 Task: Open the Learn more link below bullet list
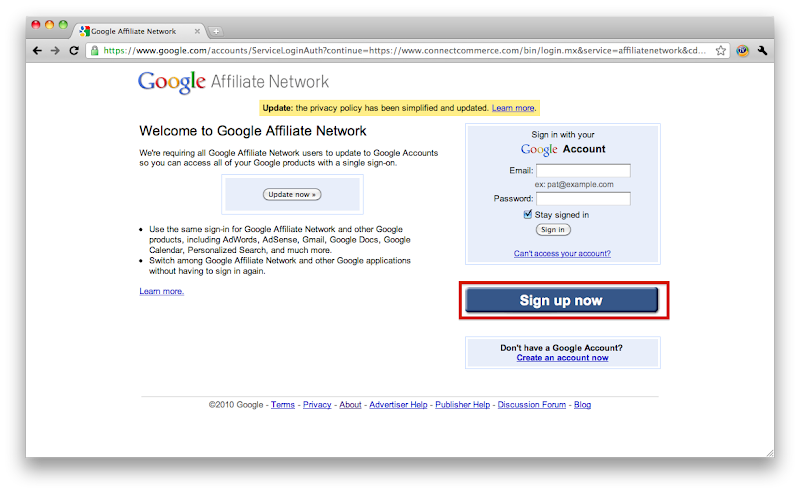[x=161, y=291]
